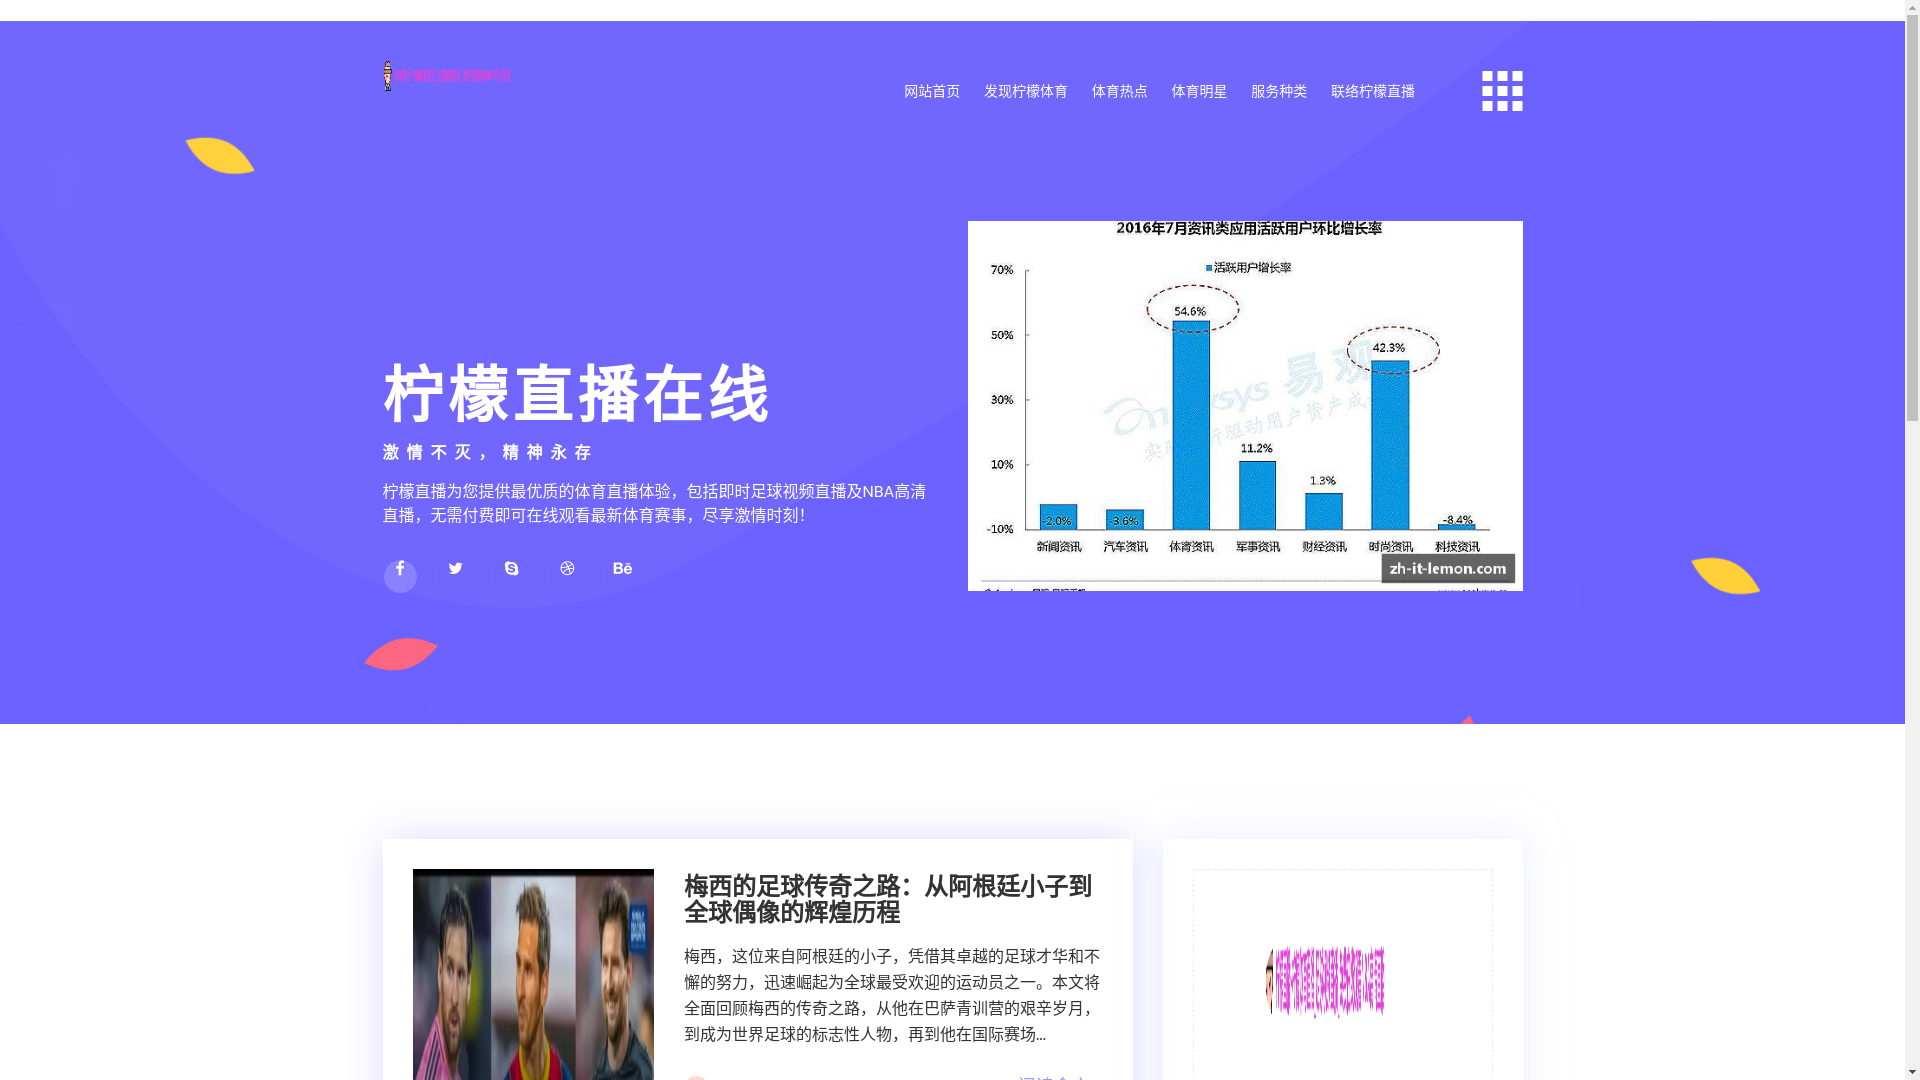The image size is (1920, 1080).
Task: Open 发现柠檬体育 menu item
Action: point(1026,91)
